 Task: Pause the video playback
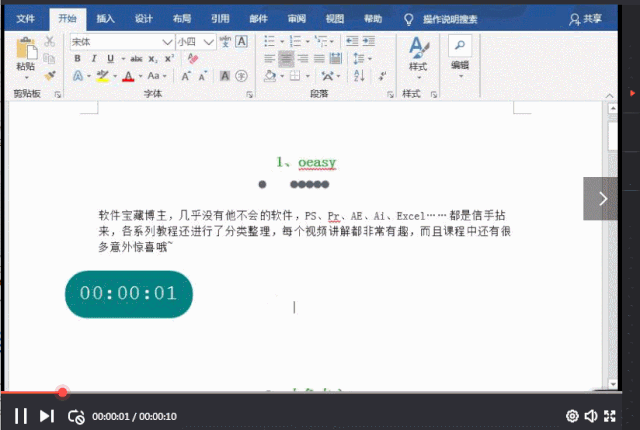[20, 416]
